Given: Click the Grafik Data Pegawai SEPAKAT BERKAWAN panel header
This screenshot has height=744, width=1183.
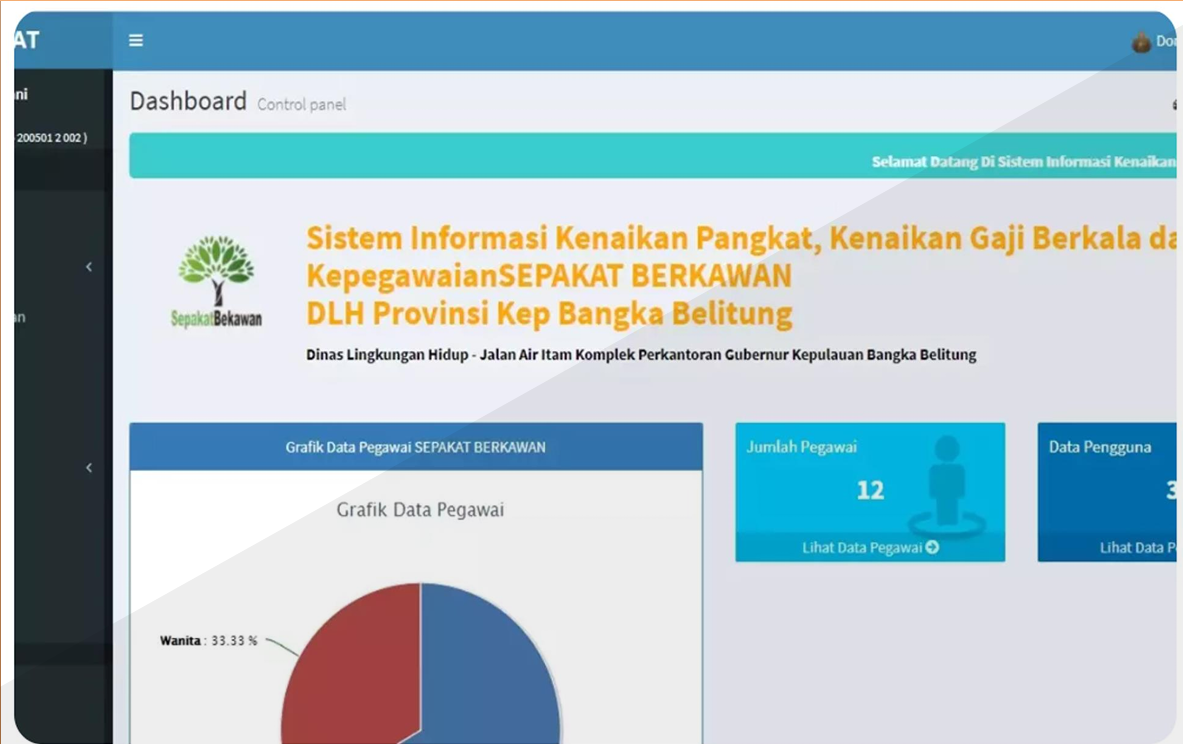Looking at the screenshot, I should pyautogui.click(x=416, y=447).
